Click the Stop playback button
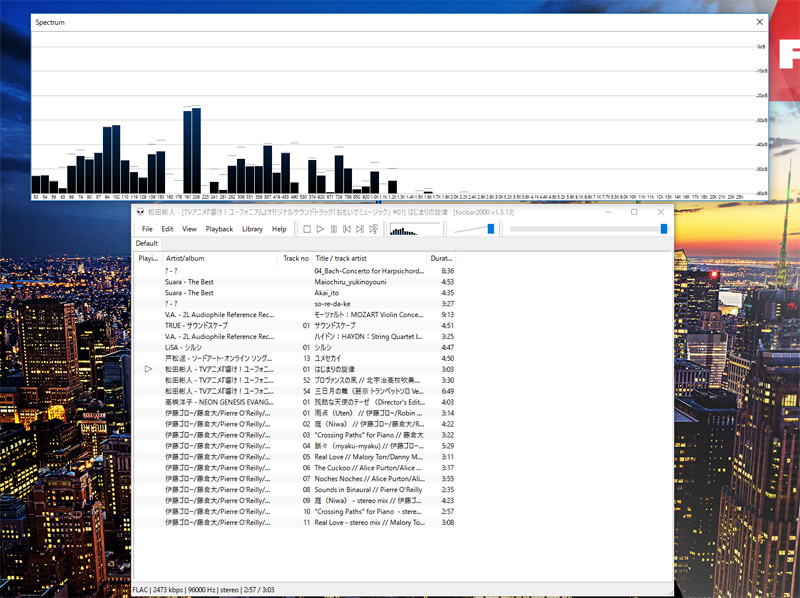800x598 pixels. point(307,229)
